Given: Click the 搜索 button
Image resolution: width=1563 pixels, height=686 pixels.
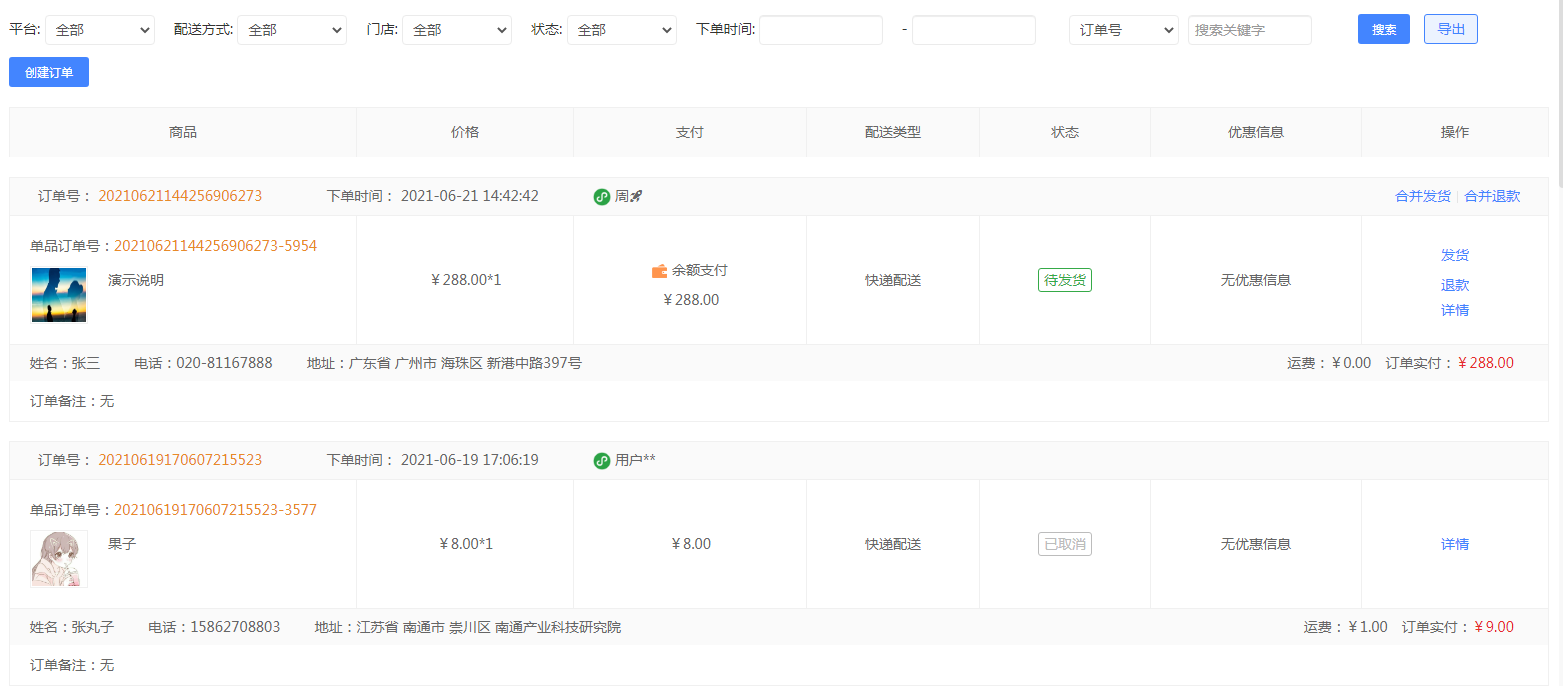Looking at the screenshot, I should [1384, 29].
